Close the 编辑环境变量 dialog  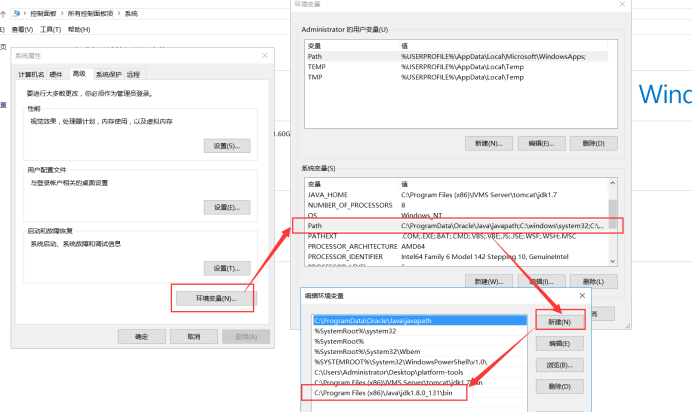coord(582,296)
